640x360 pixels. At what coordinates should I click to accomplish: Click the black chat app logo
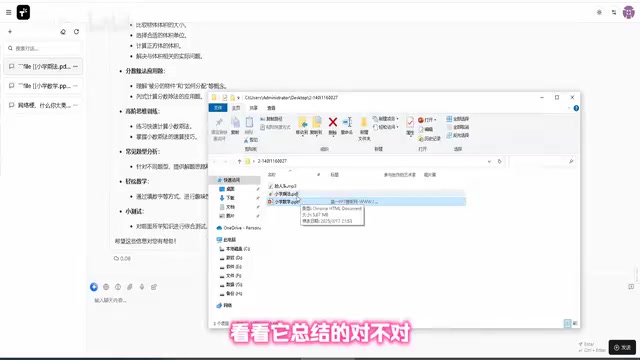pyautogui.click(x=23, y=12)
